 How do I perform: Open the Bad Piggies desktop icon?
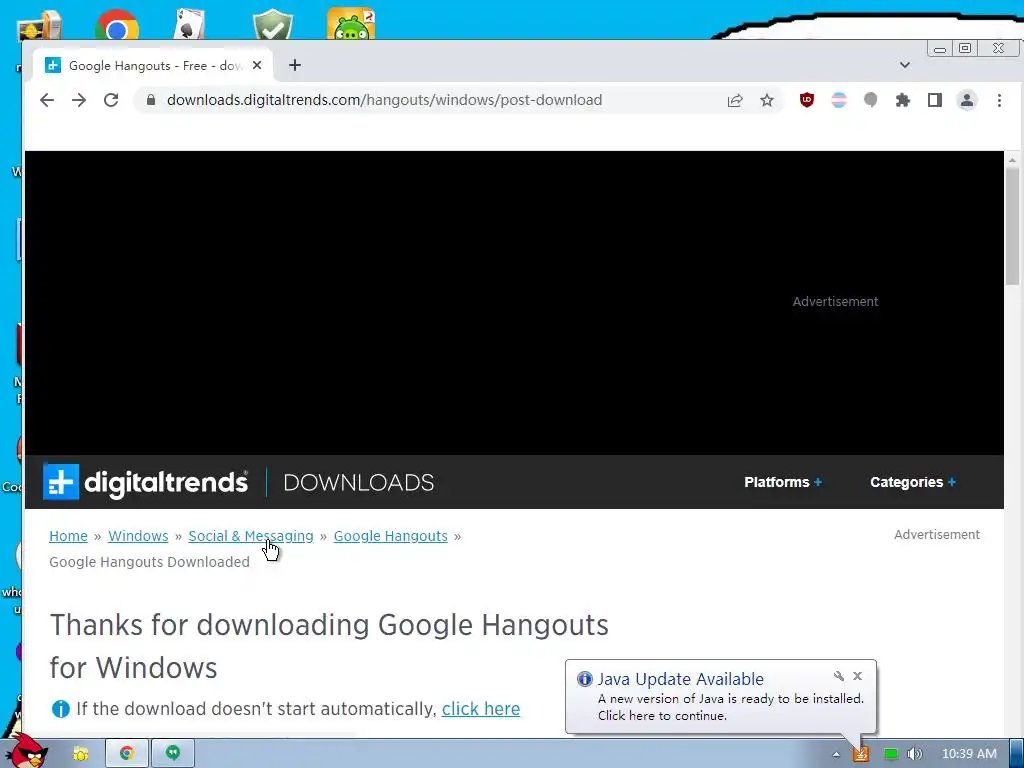[351, 24]
